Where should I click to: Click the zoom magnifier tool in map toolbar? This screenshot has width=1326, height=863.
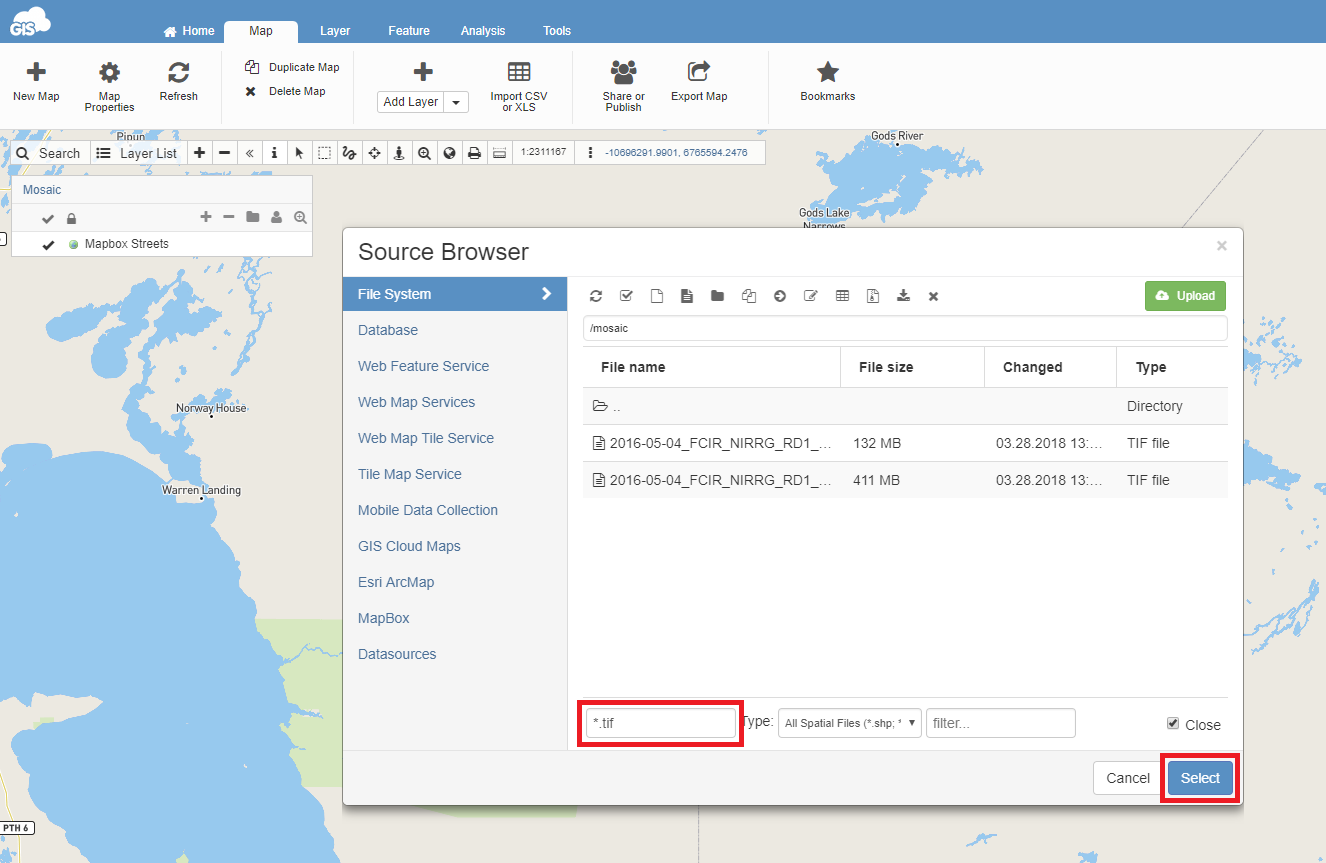424,153
